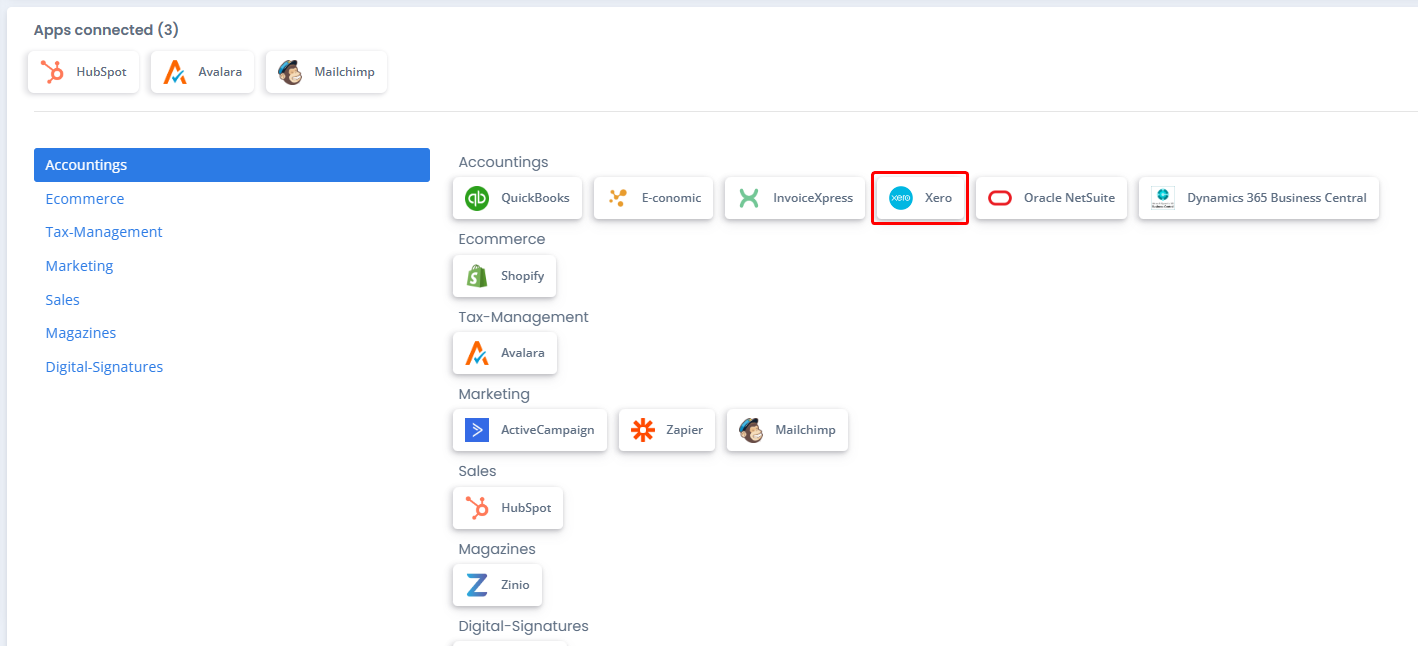Open the connected Avalara app at top

[x=202, y=72]
